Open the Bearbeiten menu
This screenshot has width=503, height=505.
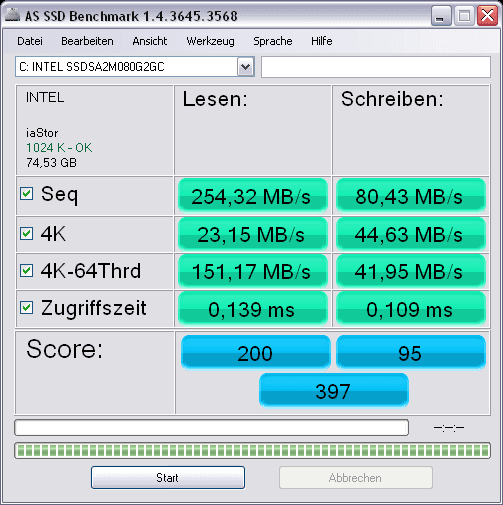click(87, 41)
